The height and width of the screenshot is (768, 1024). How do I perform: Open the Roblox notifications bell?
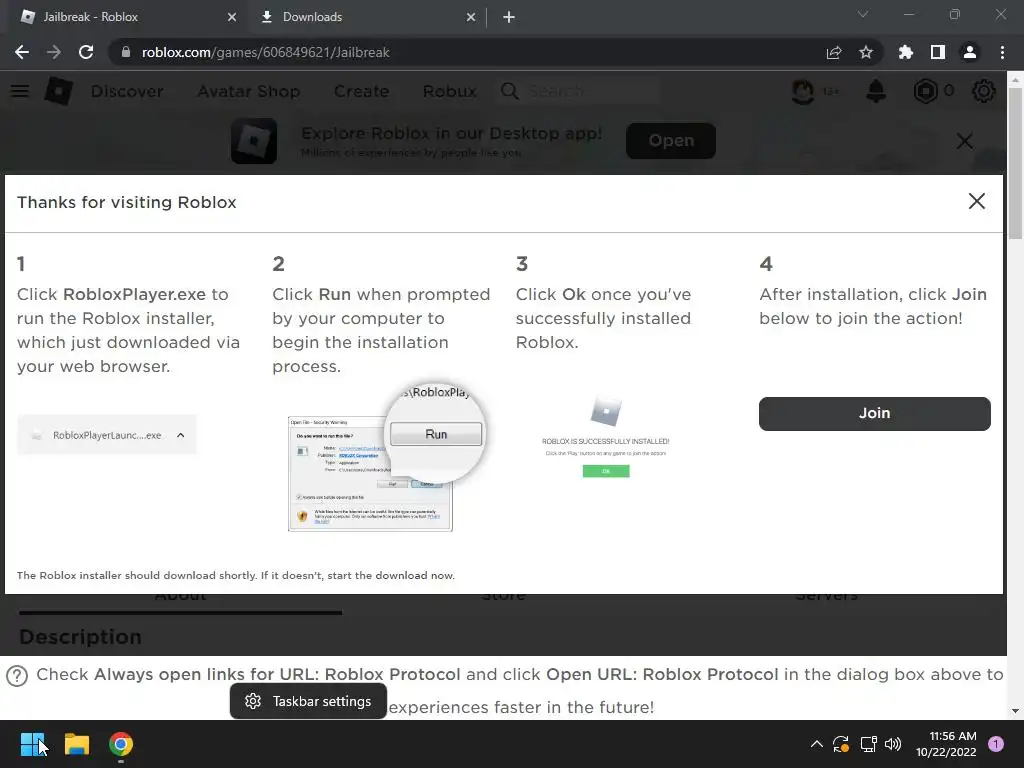[876, 91]
